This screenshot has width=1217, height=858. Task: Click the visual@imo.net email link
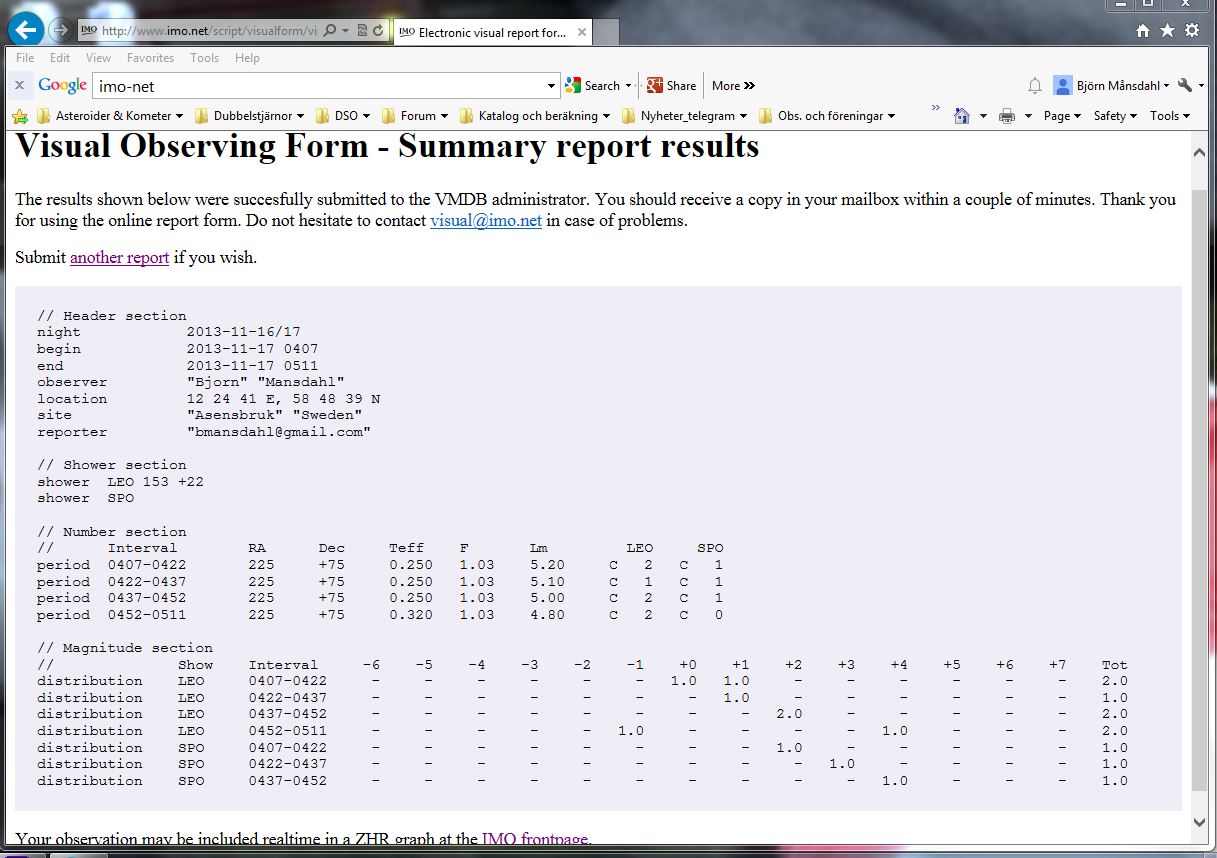click(486, 221)
